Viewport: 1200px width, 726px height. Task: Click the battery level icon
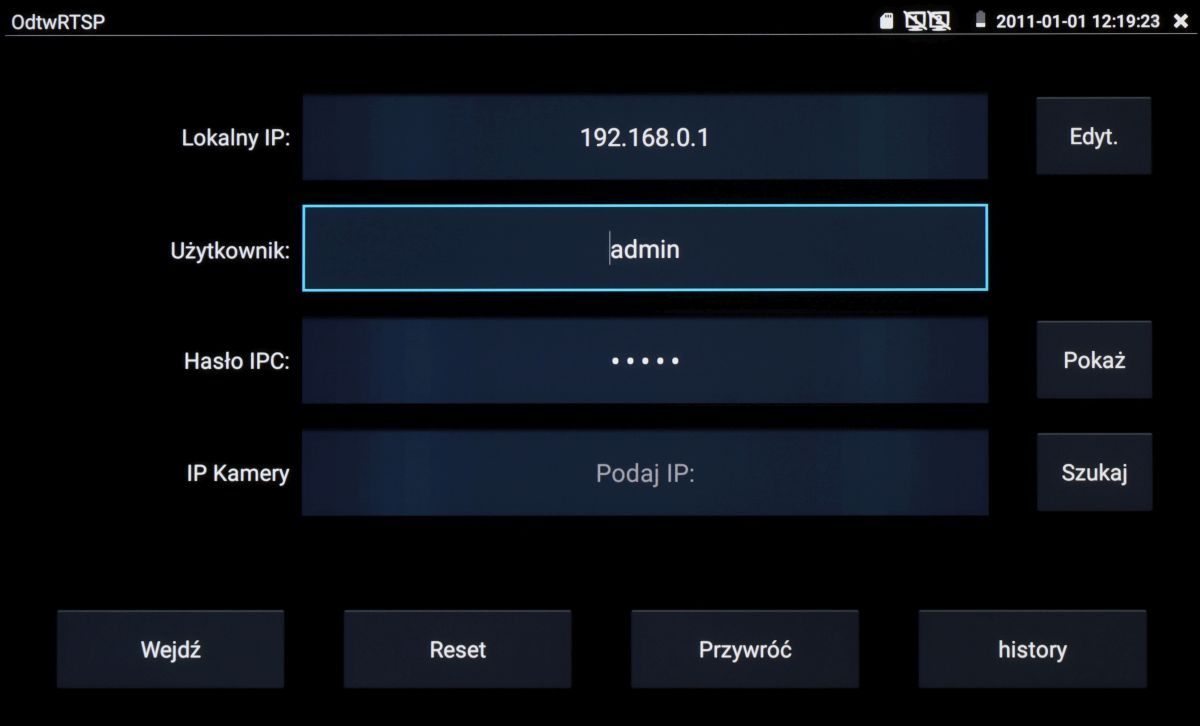tap(981, 21)
